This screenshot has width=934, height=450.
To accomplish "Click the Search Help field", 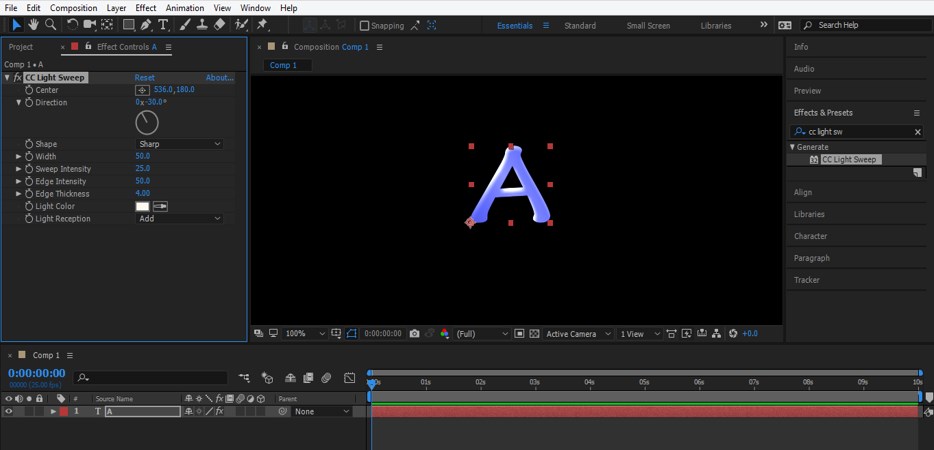I will point(865,25).
